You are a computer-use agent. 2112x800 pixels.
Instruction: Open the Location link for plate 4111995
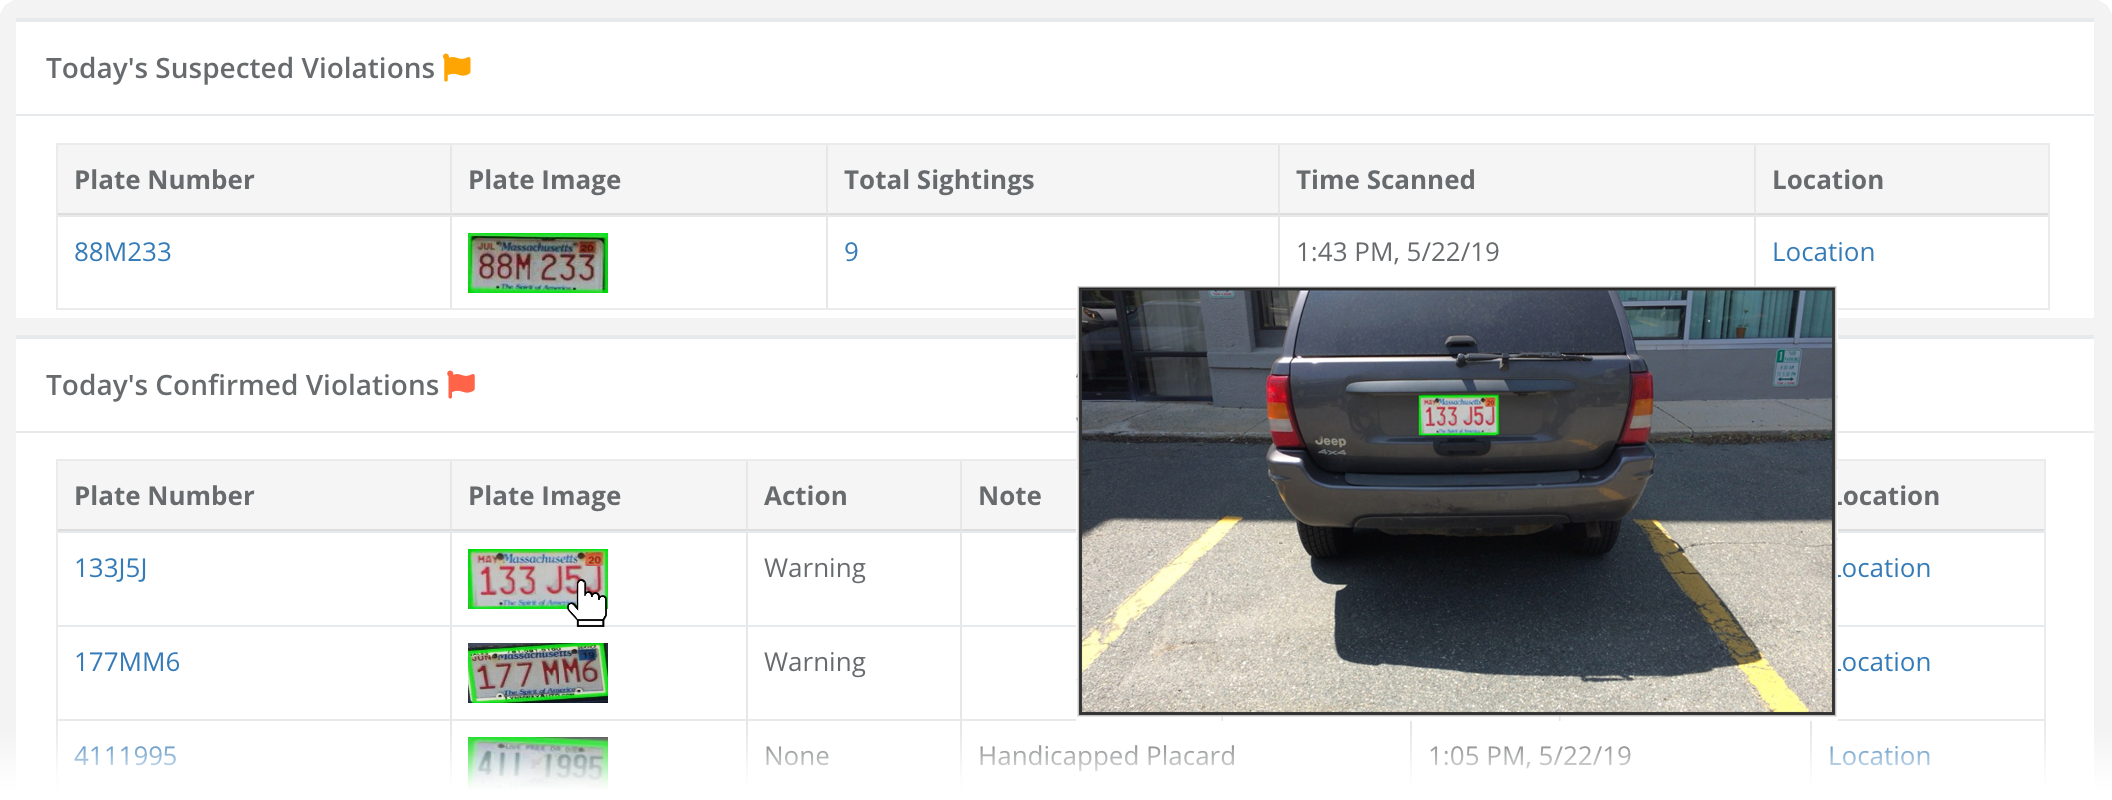(x=1879, y=756)
